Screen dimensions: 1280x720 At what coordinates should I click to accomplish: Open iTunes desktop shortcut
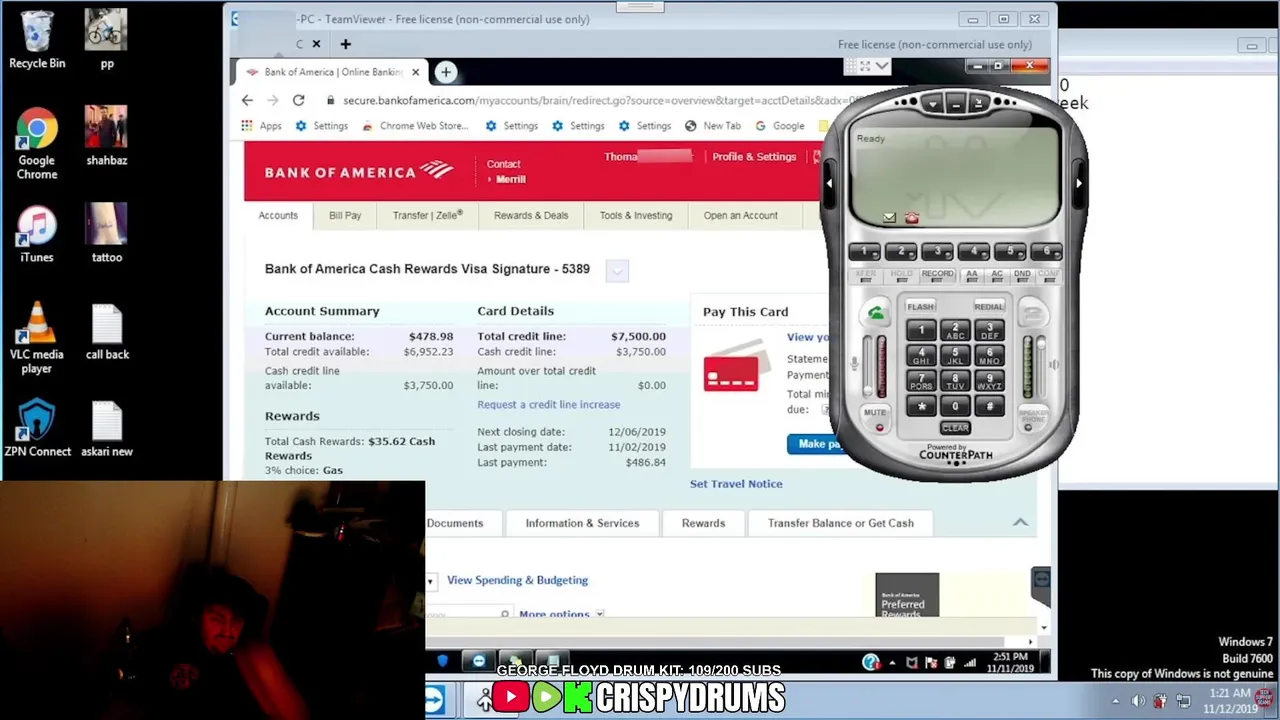pyautogui.click(x=37, y=234)
